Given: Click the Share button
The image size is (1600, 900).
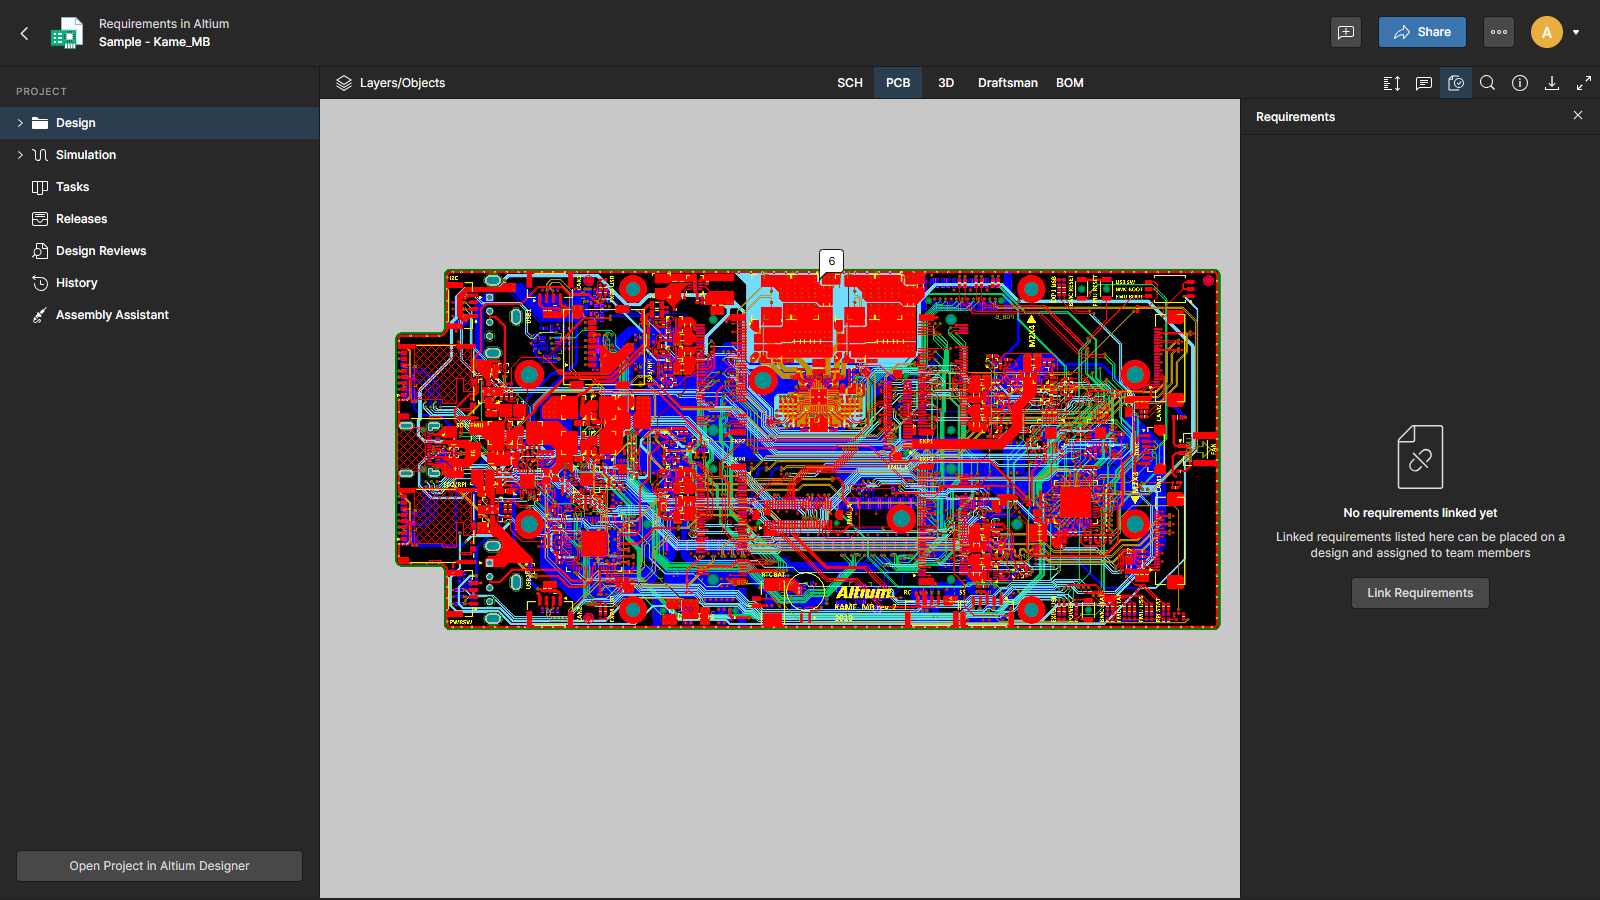Looking at the screenshot, I should point(1421,32).
